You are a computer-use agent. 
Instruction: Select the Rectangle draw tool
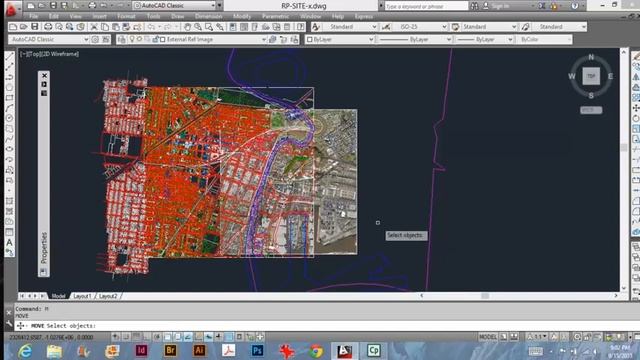click(9, 98)
